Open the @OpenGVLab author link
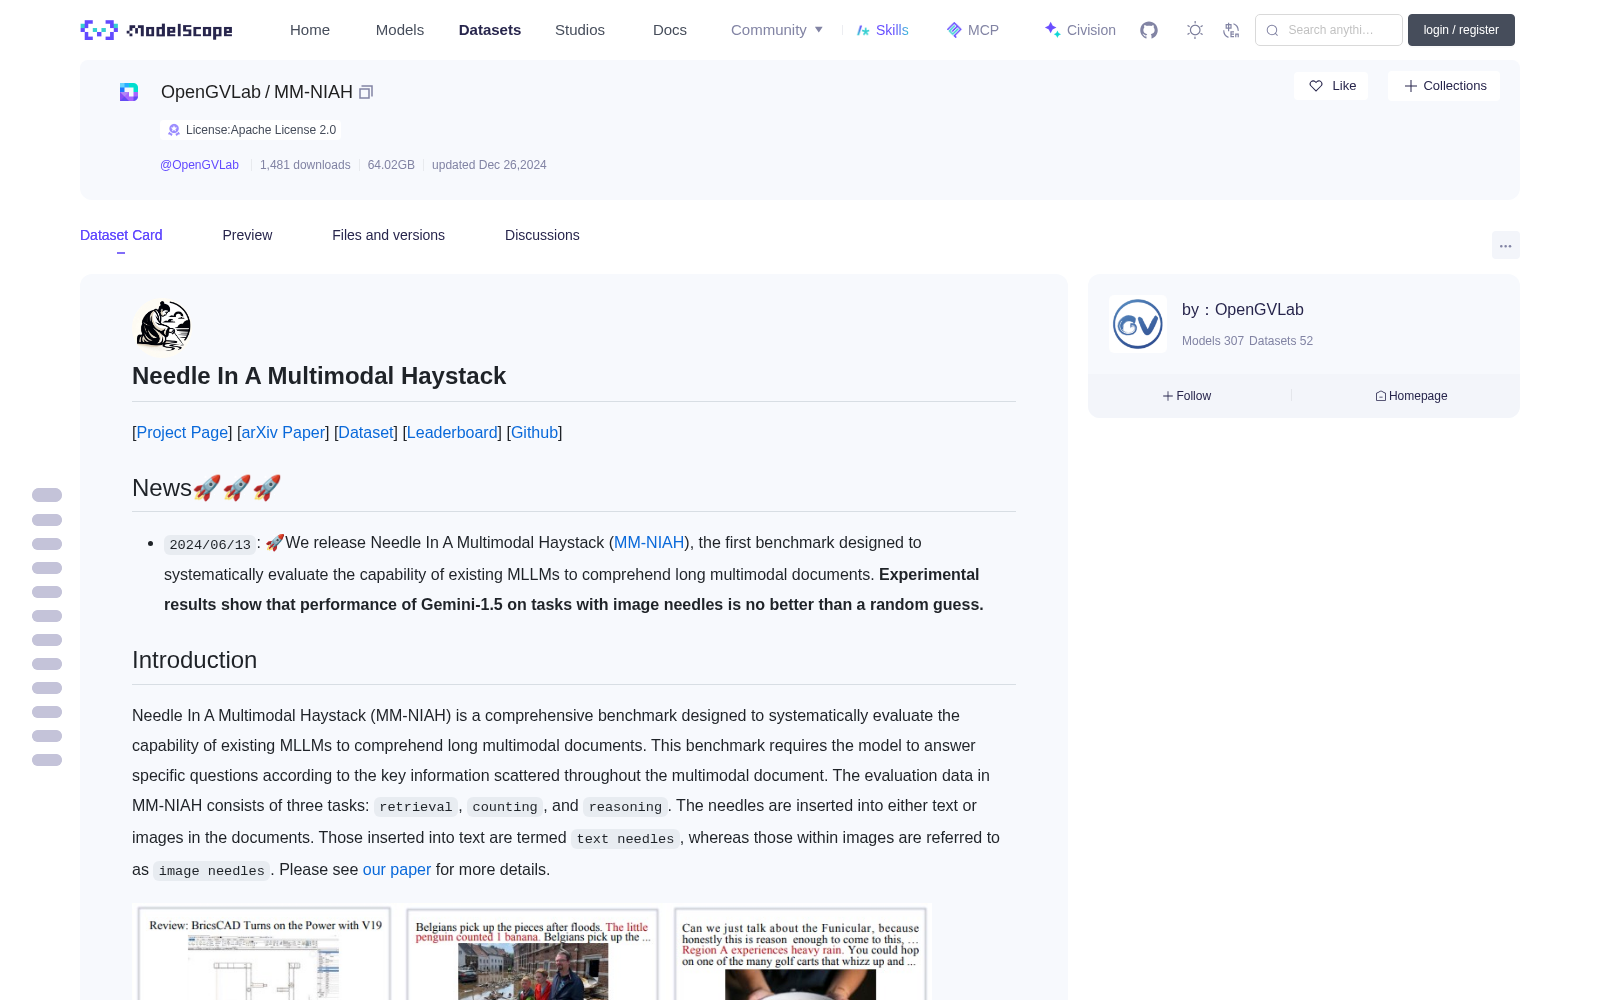Screen dimensions: 1600x1000 click(x=200, y=165)
